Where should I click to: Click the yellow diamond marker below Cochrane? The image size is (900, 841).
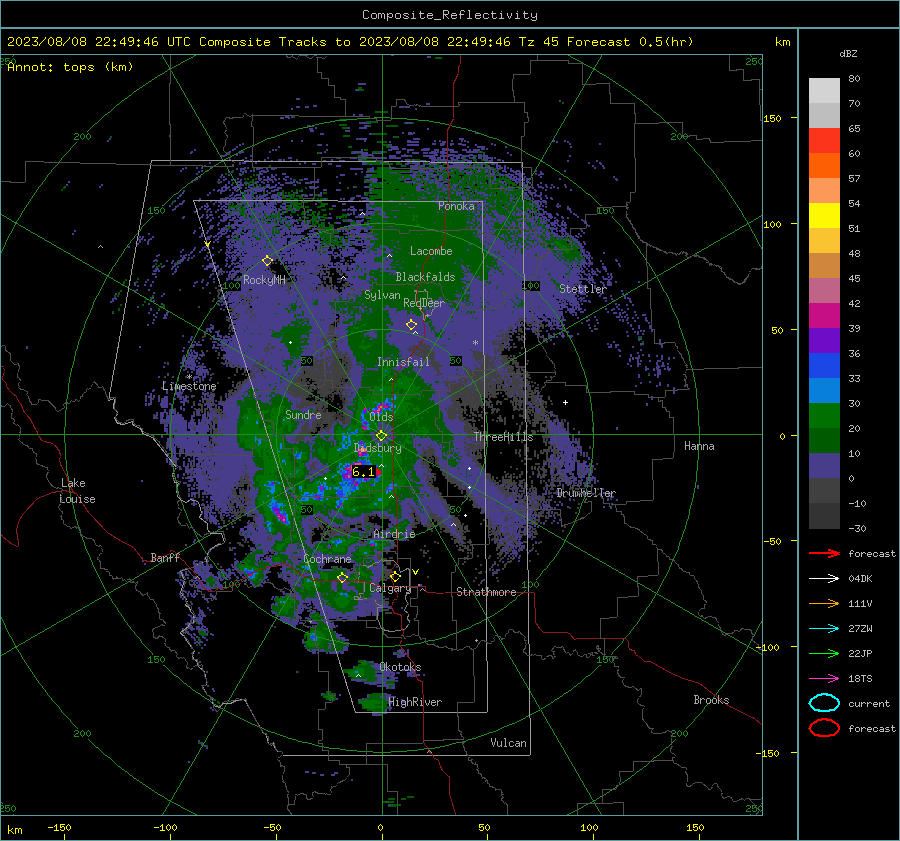tap(343, 577)
